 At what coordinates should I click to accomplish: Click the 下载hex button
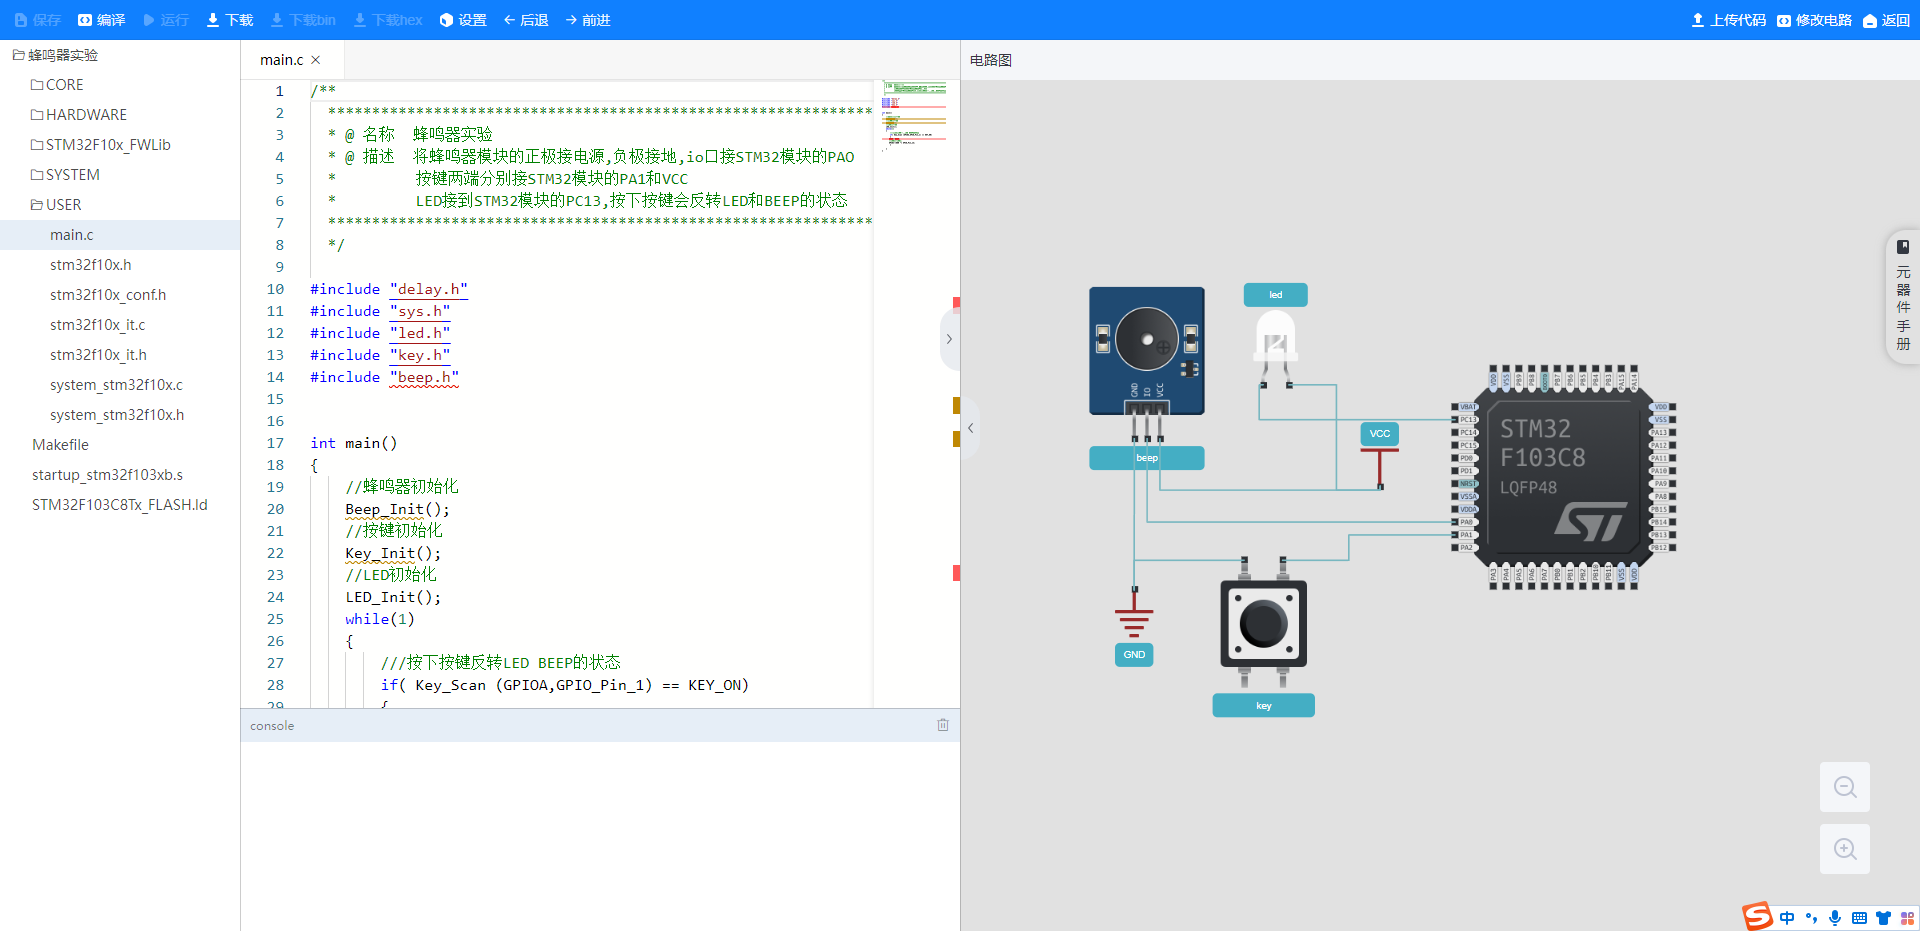(x=388, y=20)
